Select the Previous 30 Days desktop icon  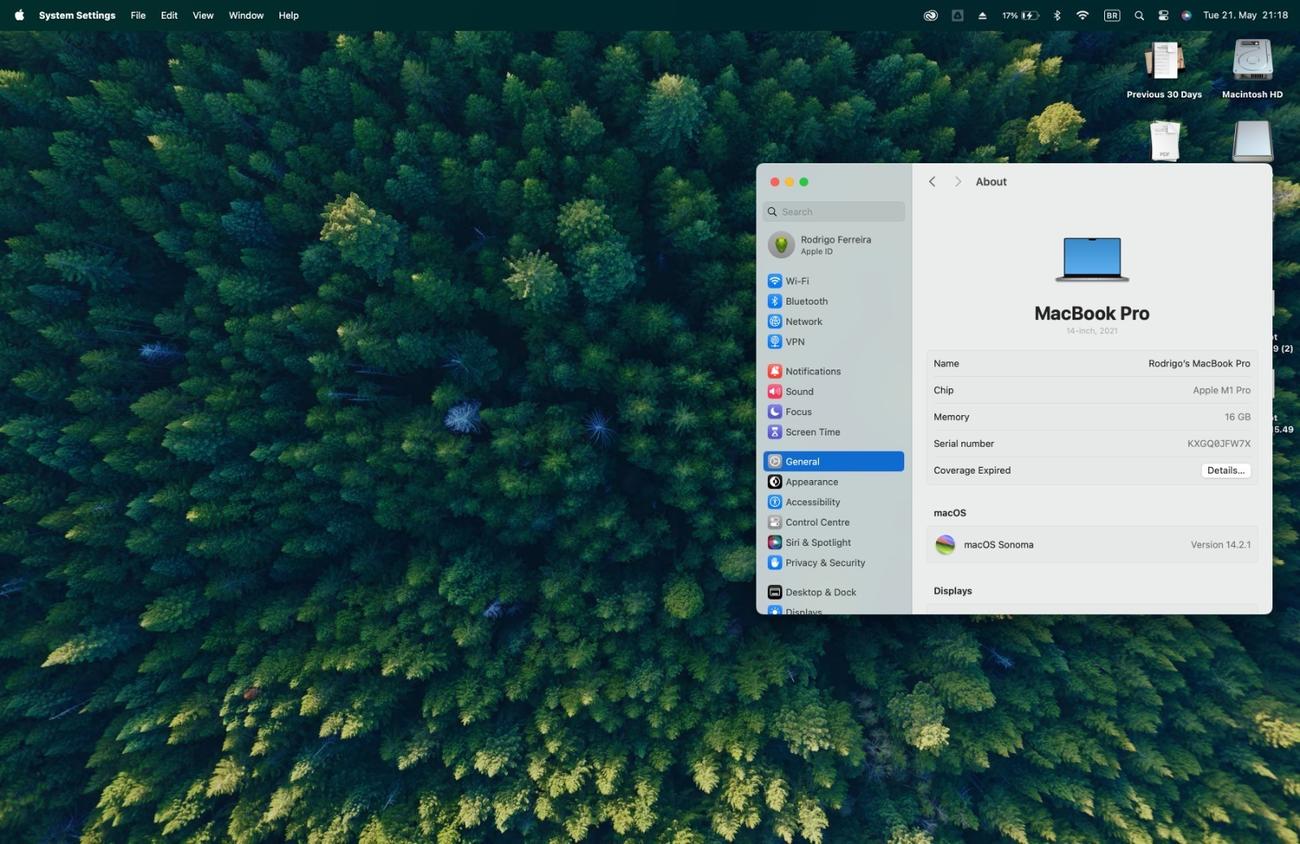pos(1164,69)
